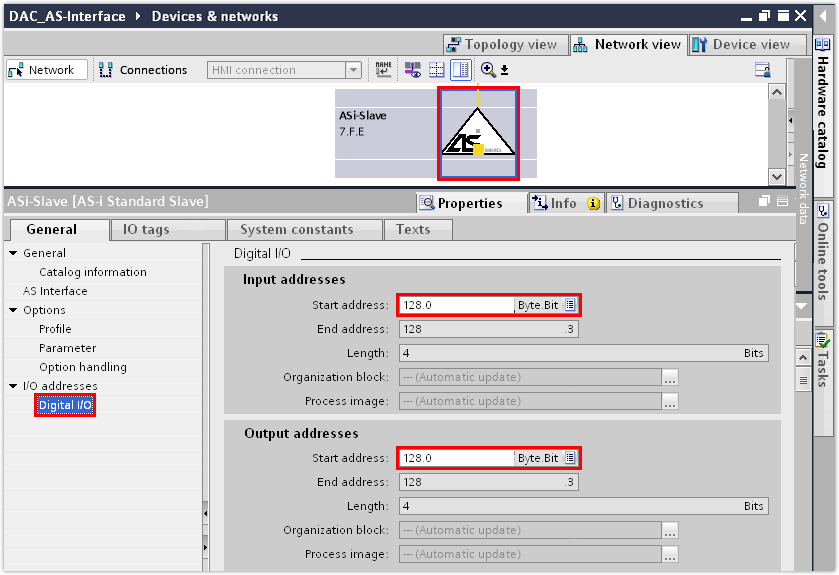Click the show address labels icon
This screenshot has width=839, height=575.
tap(412, 70)
